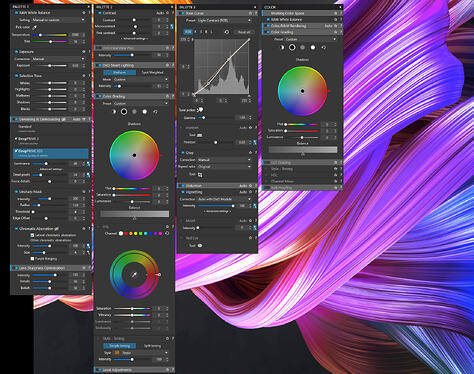The image size is (474, 374).
Task: Activate the Red Eye tool icon
Action: tap(200, 245)
